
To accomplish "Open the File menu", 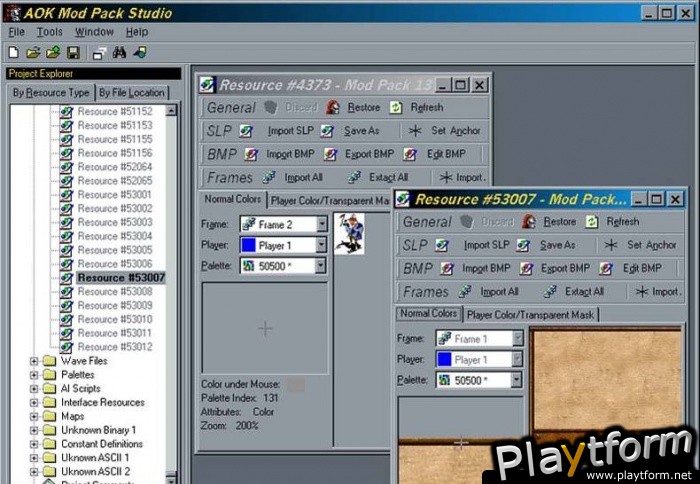I will [x=16, y=32].
